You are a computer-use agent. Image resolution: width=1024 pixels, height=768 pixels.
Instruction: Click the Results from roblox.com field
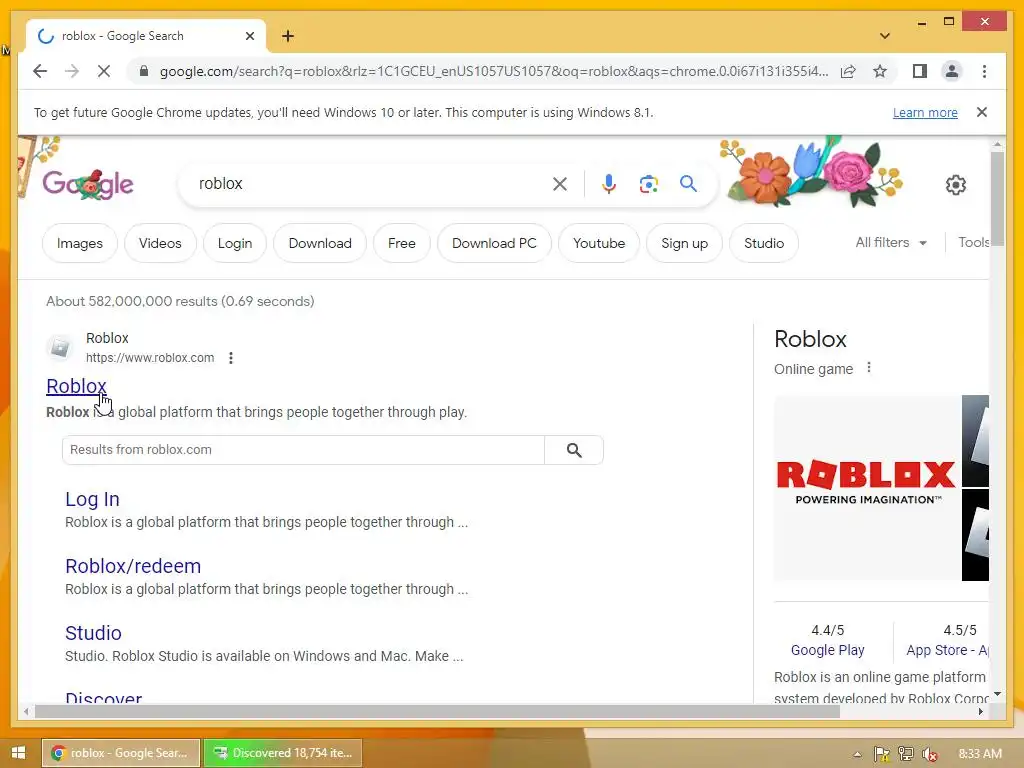(x=303, y=450)
